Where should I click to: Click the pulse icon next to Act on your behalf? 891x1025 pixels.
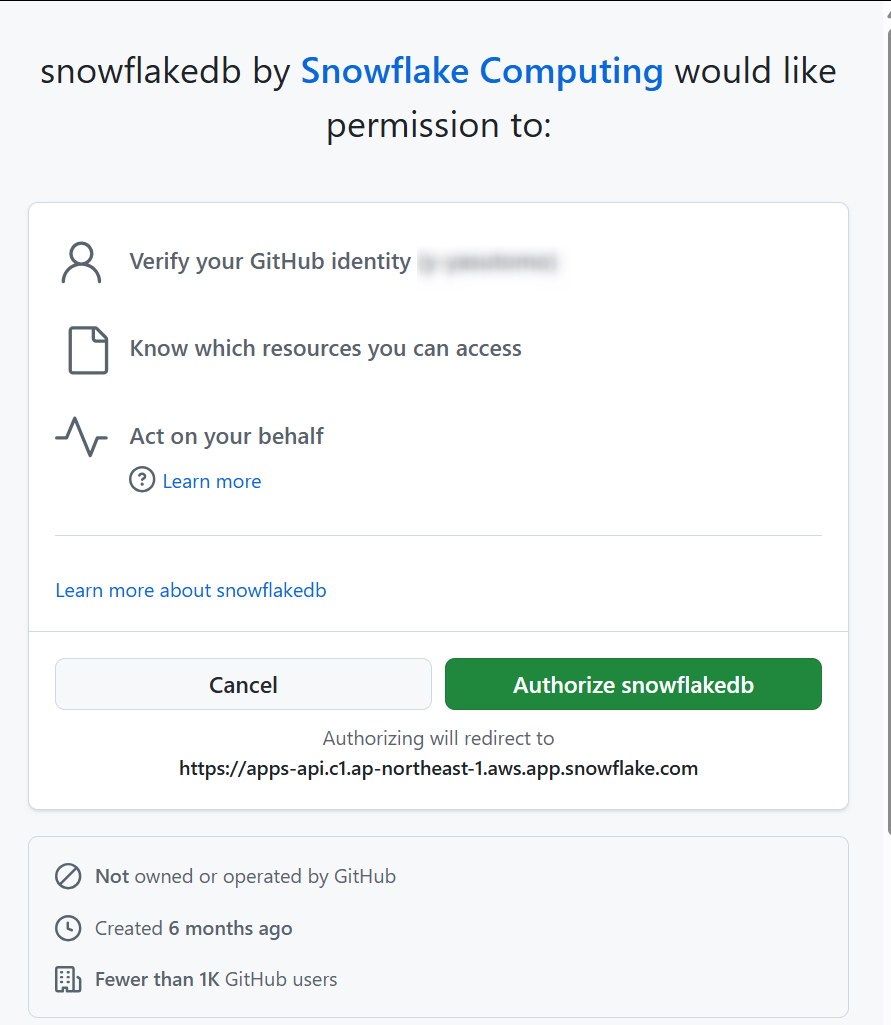coord(81,436)
